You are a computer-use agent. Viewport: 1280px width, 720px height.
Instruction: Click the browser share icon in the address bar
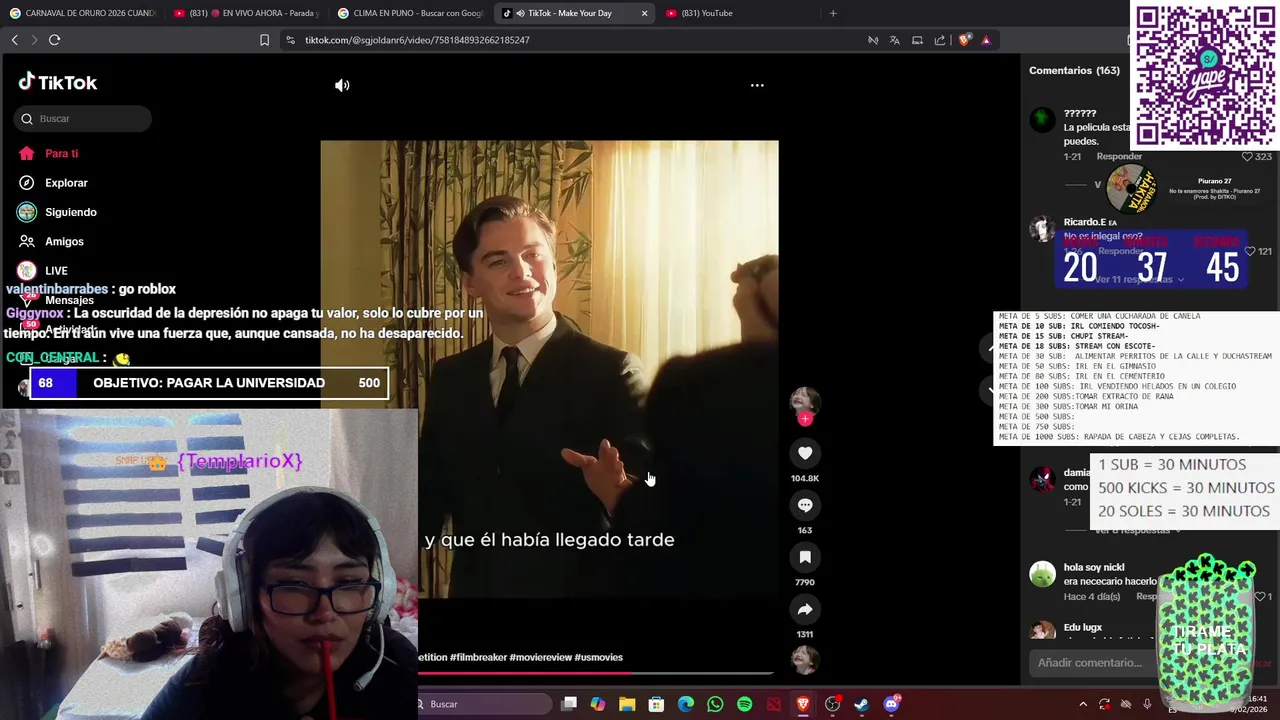tap(940, 40)
